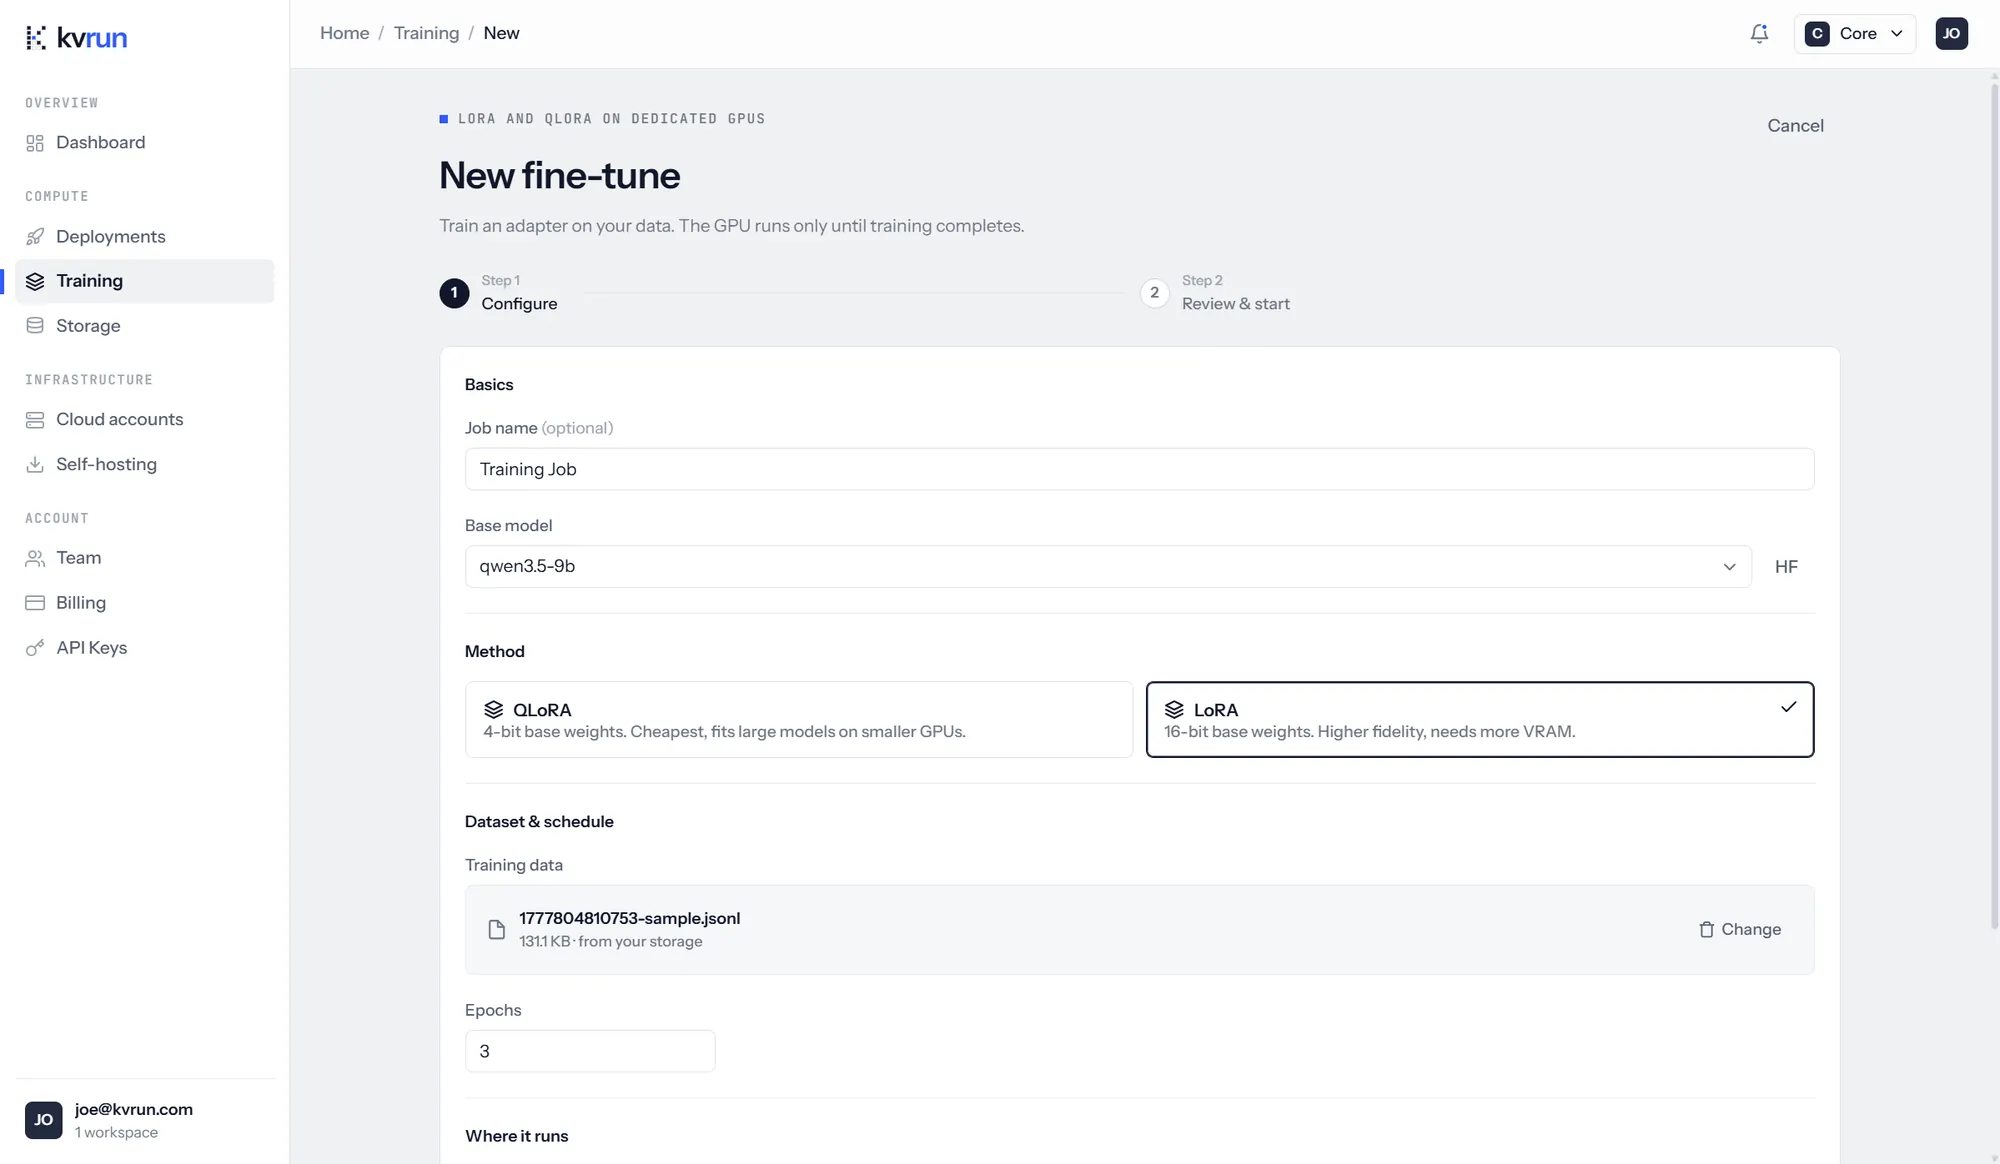The height and width of the screenshot is (1164, 2000).
Task: Click the QLoRA layers icon
Action: click(493, 709)
